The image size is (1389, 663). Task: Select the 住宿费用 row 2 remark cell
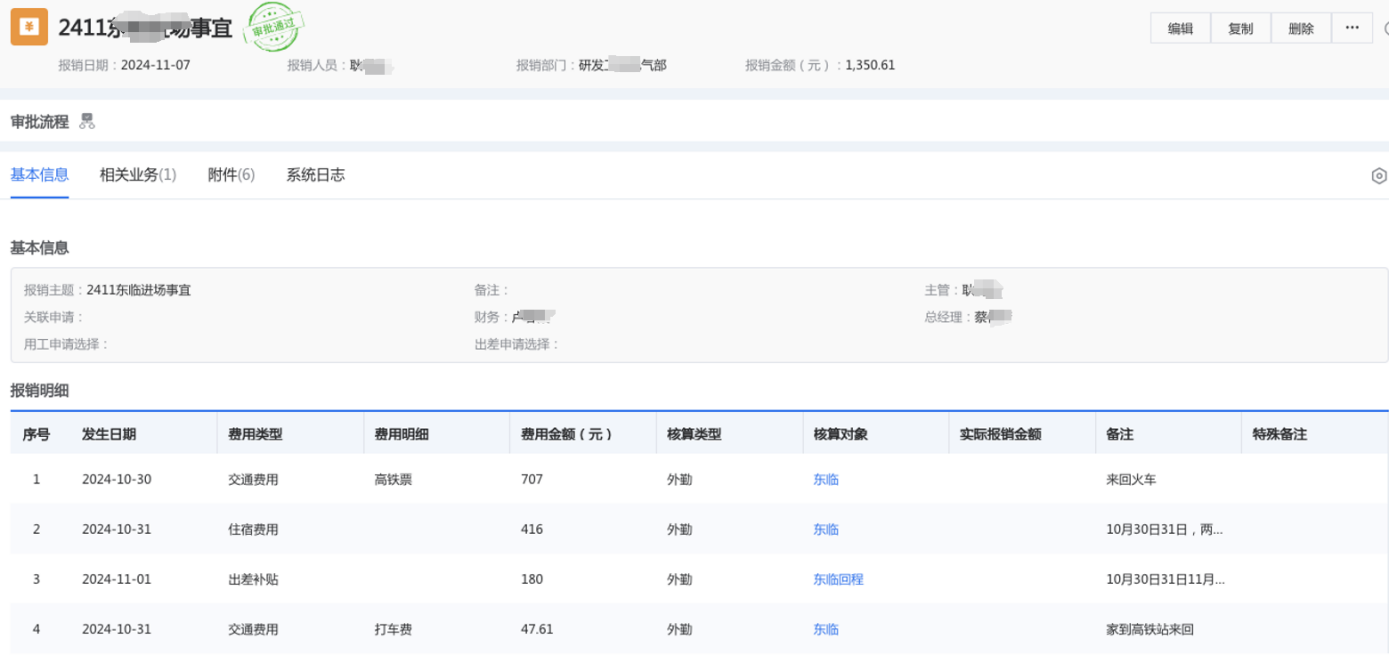pyautogui.click(x=1164, y=530)
